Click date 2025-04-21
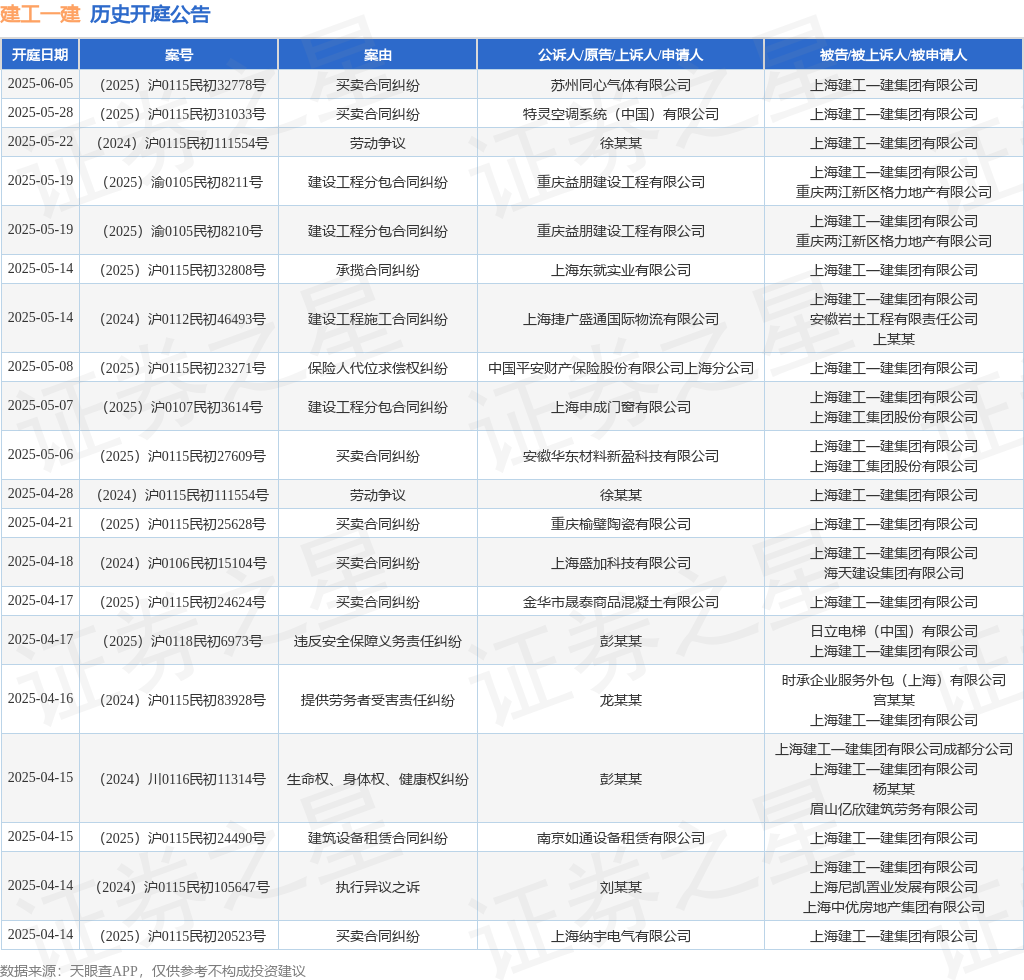 pos(40,522)
